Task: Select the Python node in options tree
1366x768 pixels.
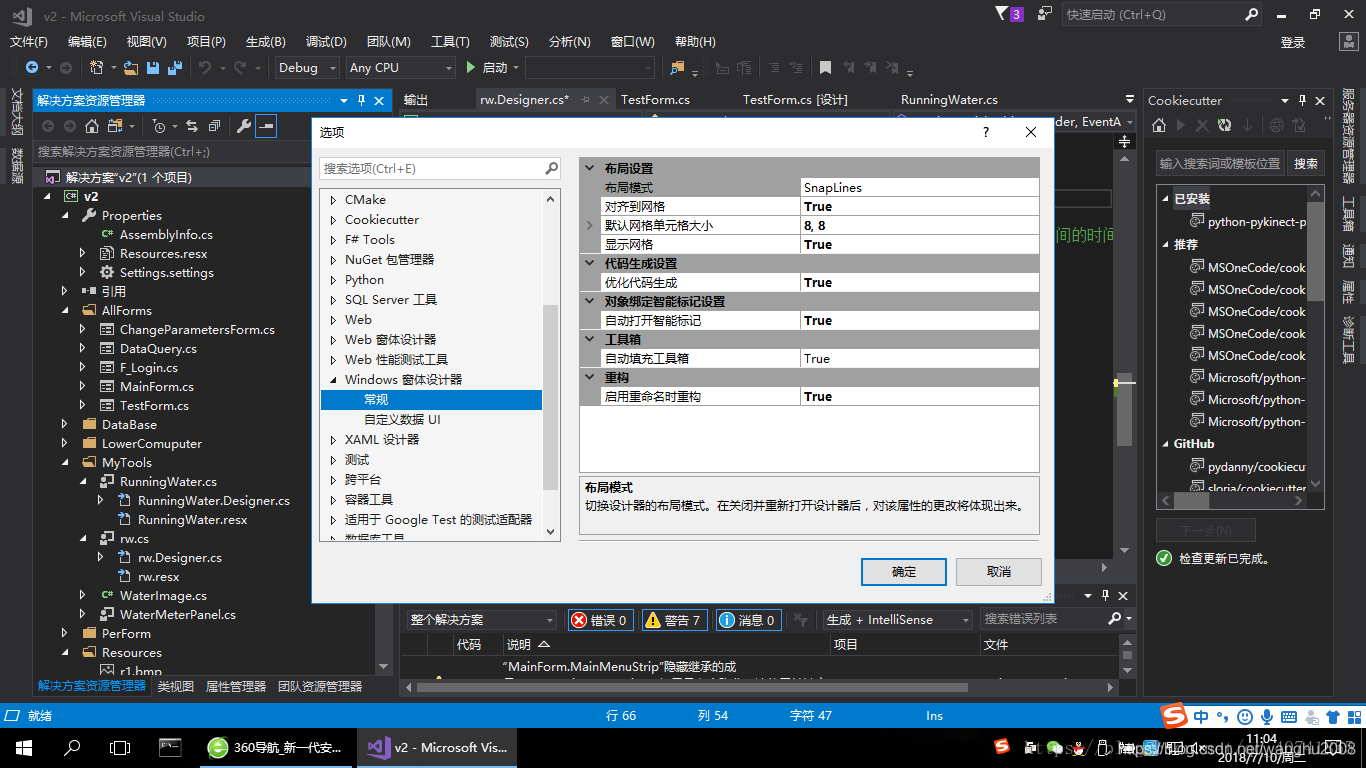Action: [x=364, y=280]
